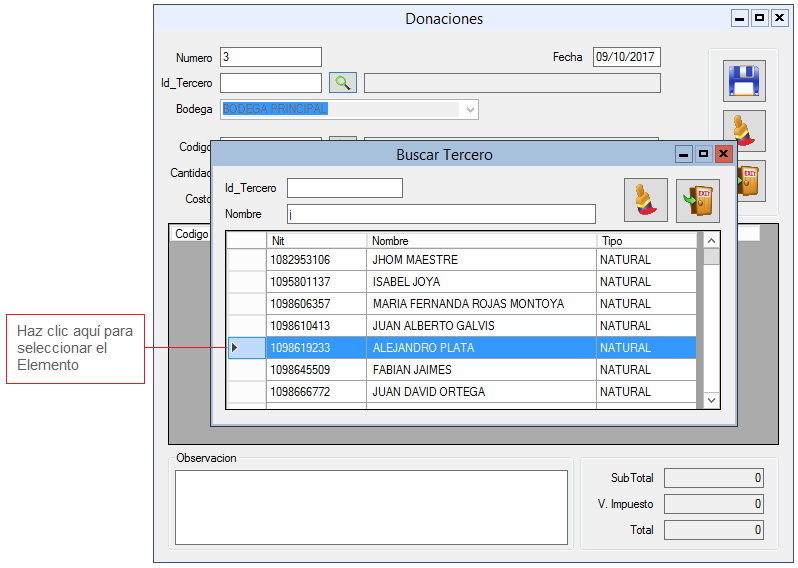Click the floppy disk save icon
Viewport: 798px width, 568px height.
tap(744, 81)
